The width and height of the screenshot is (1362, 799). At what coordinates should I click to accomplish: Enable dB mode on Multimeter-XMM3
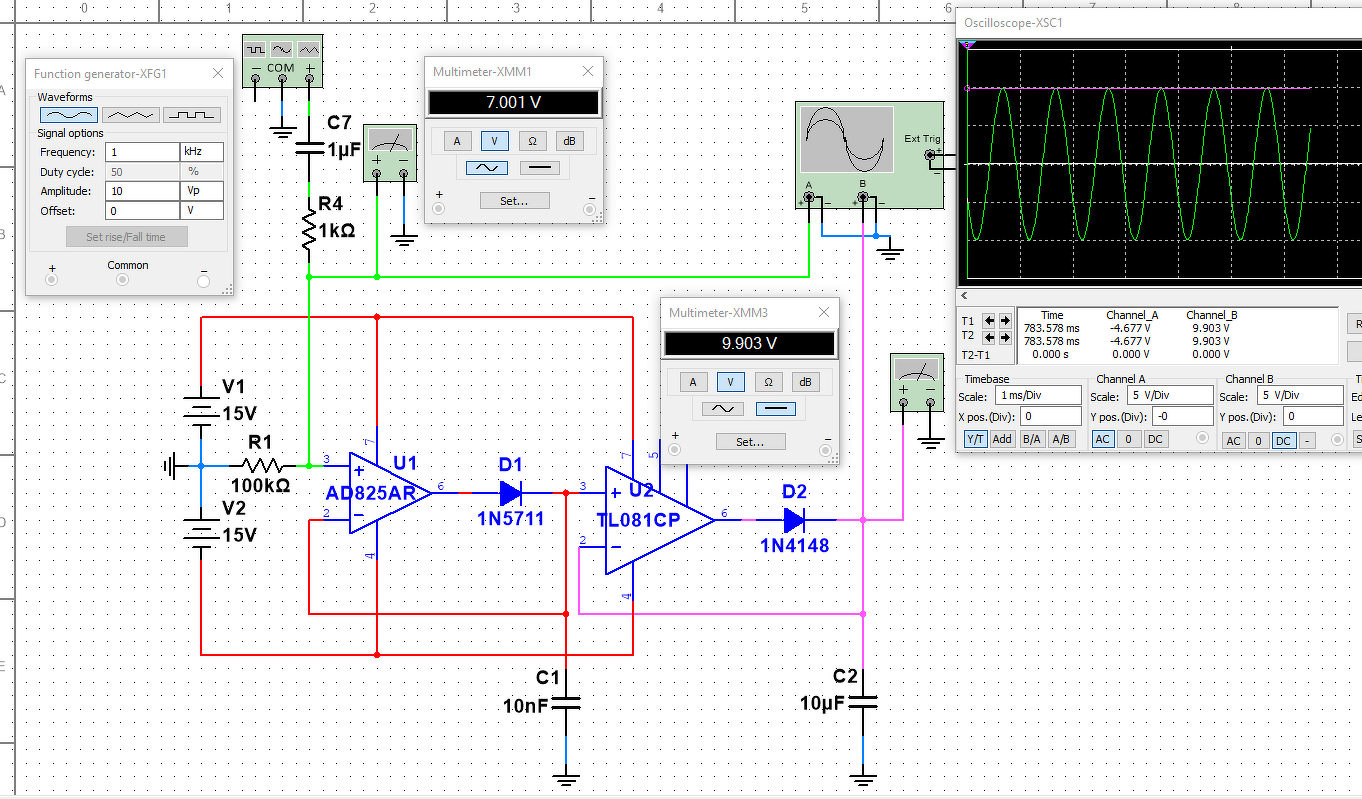click(x=805, y=382)
